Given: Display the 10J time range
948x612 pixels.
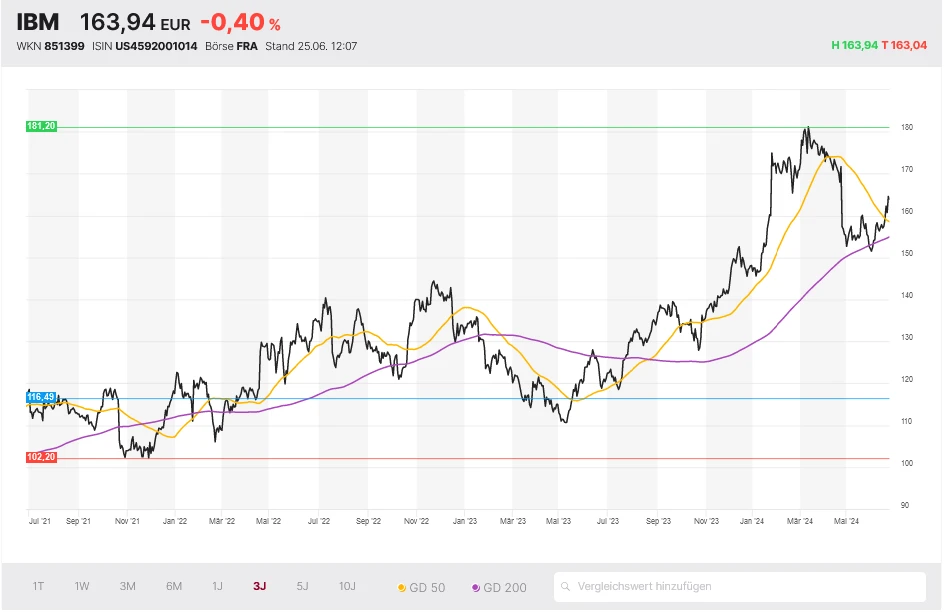Looking at the screenshot, I should (x=347, y=587).
